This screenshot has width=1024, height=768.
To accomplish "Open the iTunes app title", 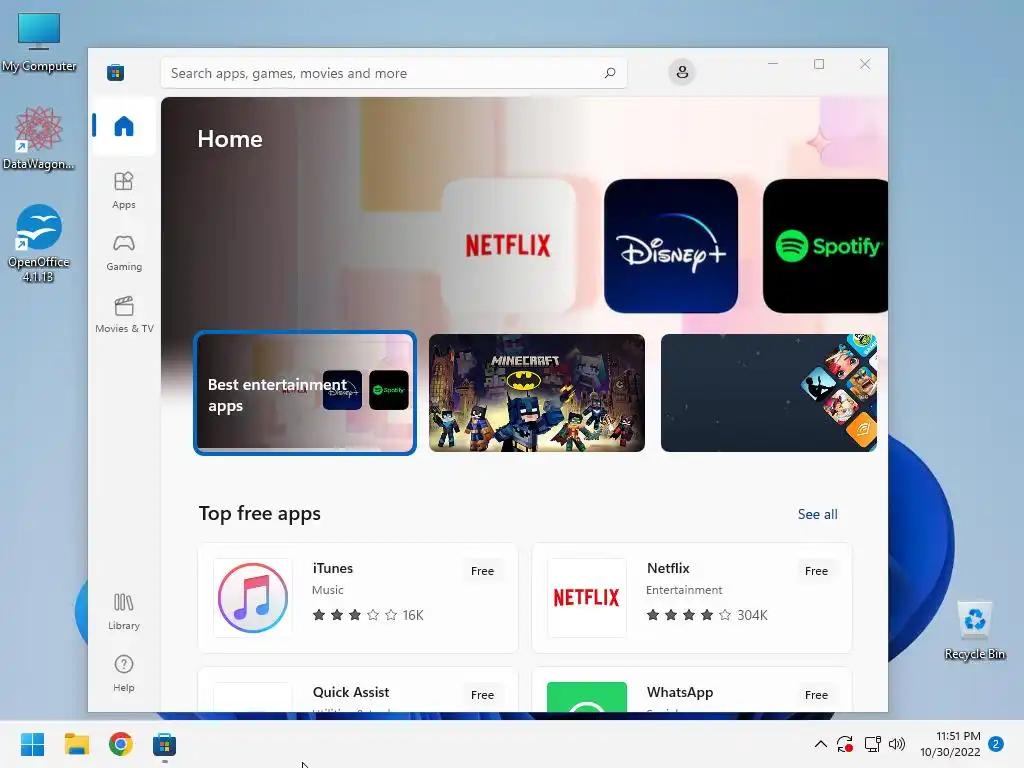I will click(333, 568).
